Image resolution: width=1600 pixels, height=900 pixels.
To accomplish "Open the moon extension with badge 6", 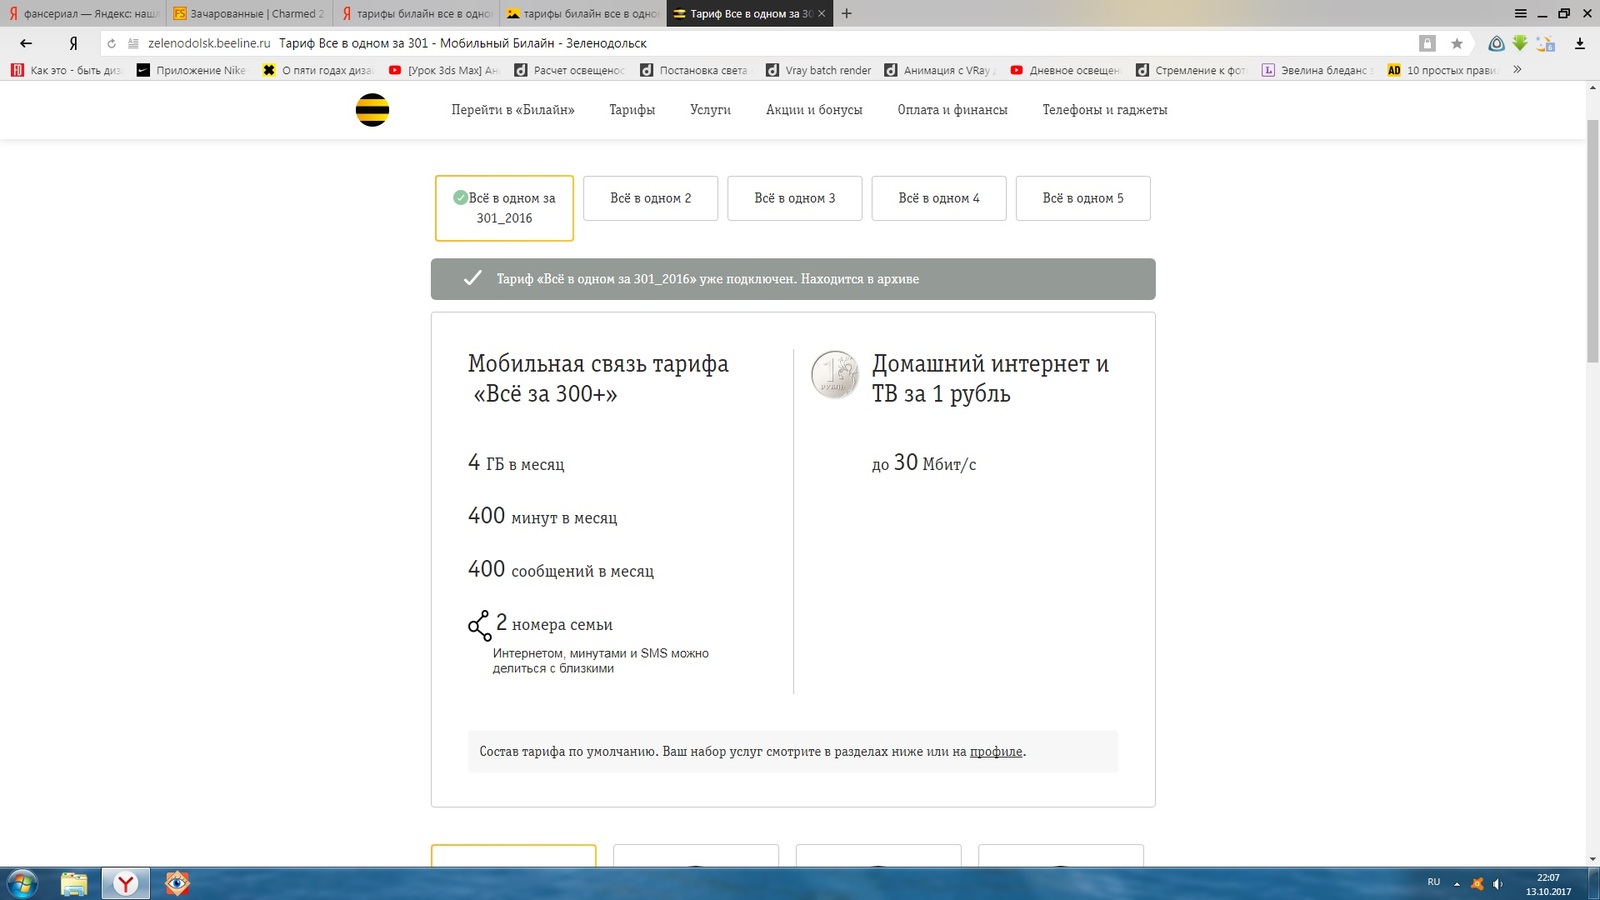I will (x=1546, y=43).
